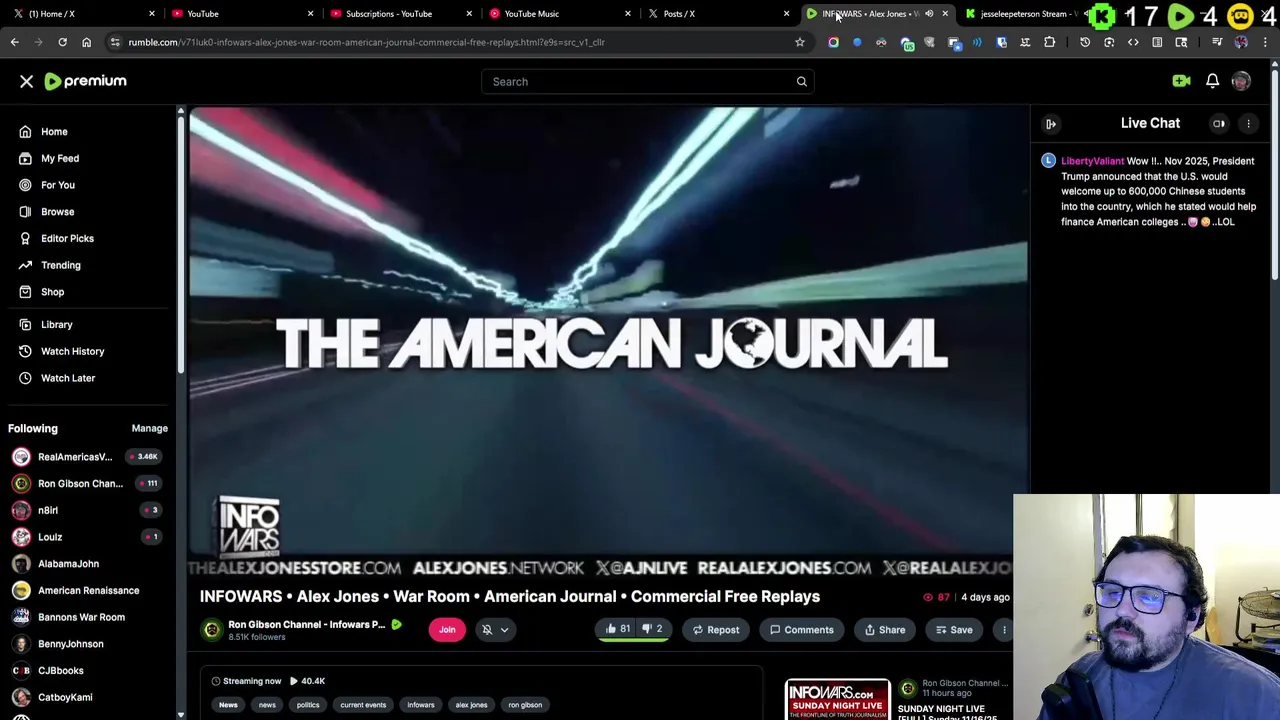Click the LibertyValiant chat username
This screenshot has height=720, width=1280.
point(1092,161)
